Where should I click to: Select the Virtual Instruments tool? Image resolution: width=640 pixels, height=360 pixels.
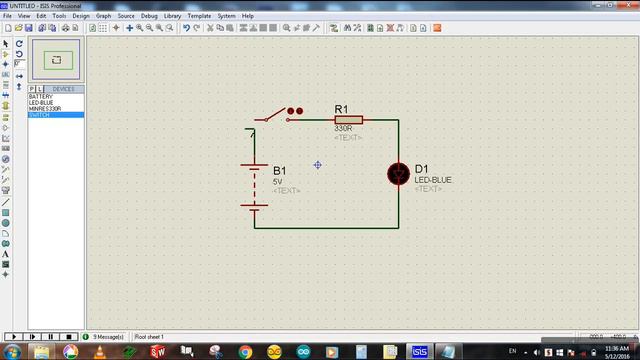pos(6,190)
